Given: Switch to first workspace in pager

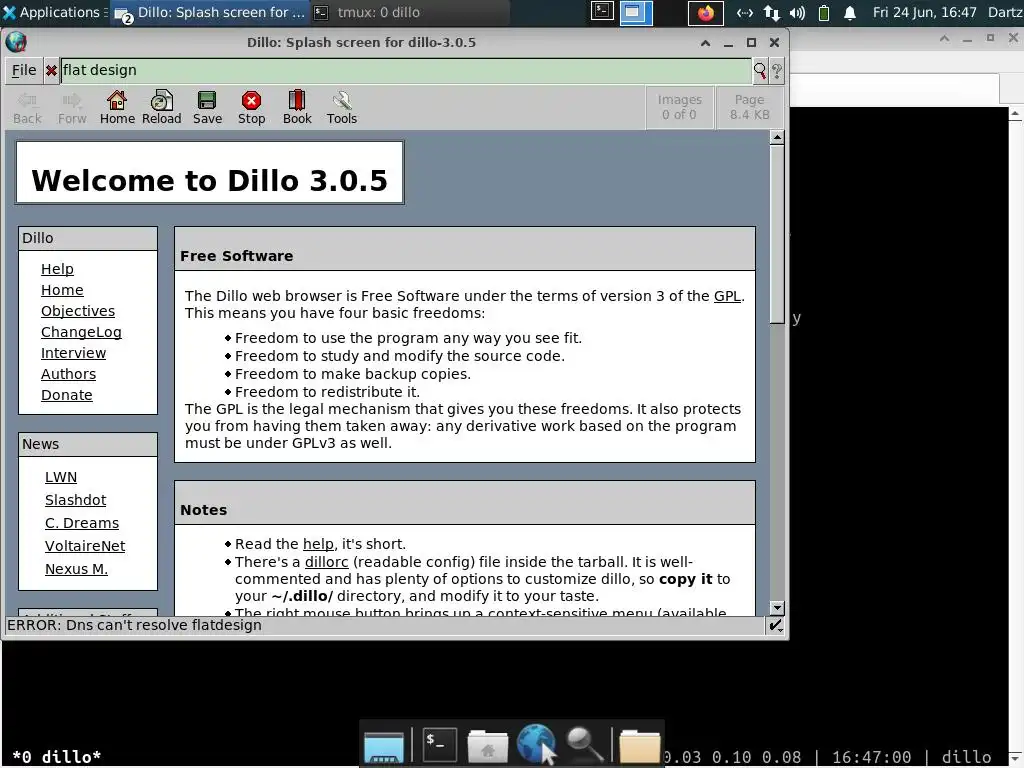Looking at the screenshot, I should [602, 12].
